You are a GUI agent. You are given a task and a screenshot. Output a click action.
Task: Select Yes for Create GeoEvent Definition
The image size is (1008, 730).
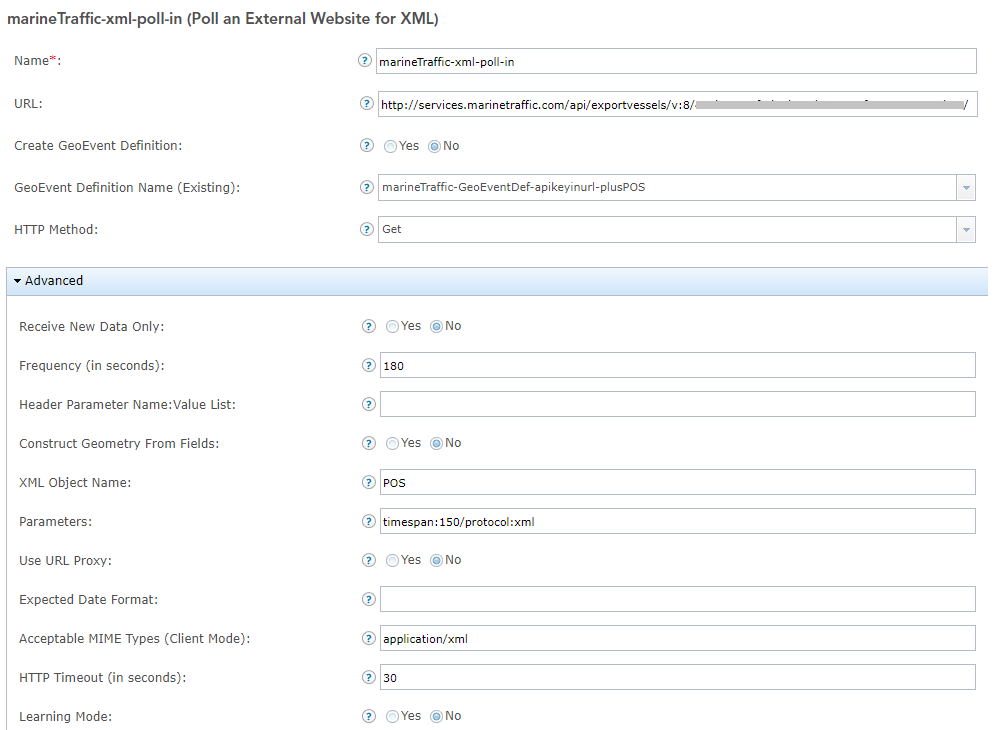[x=391, y=146]
